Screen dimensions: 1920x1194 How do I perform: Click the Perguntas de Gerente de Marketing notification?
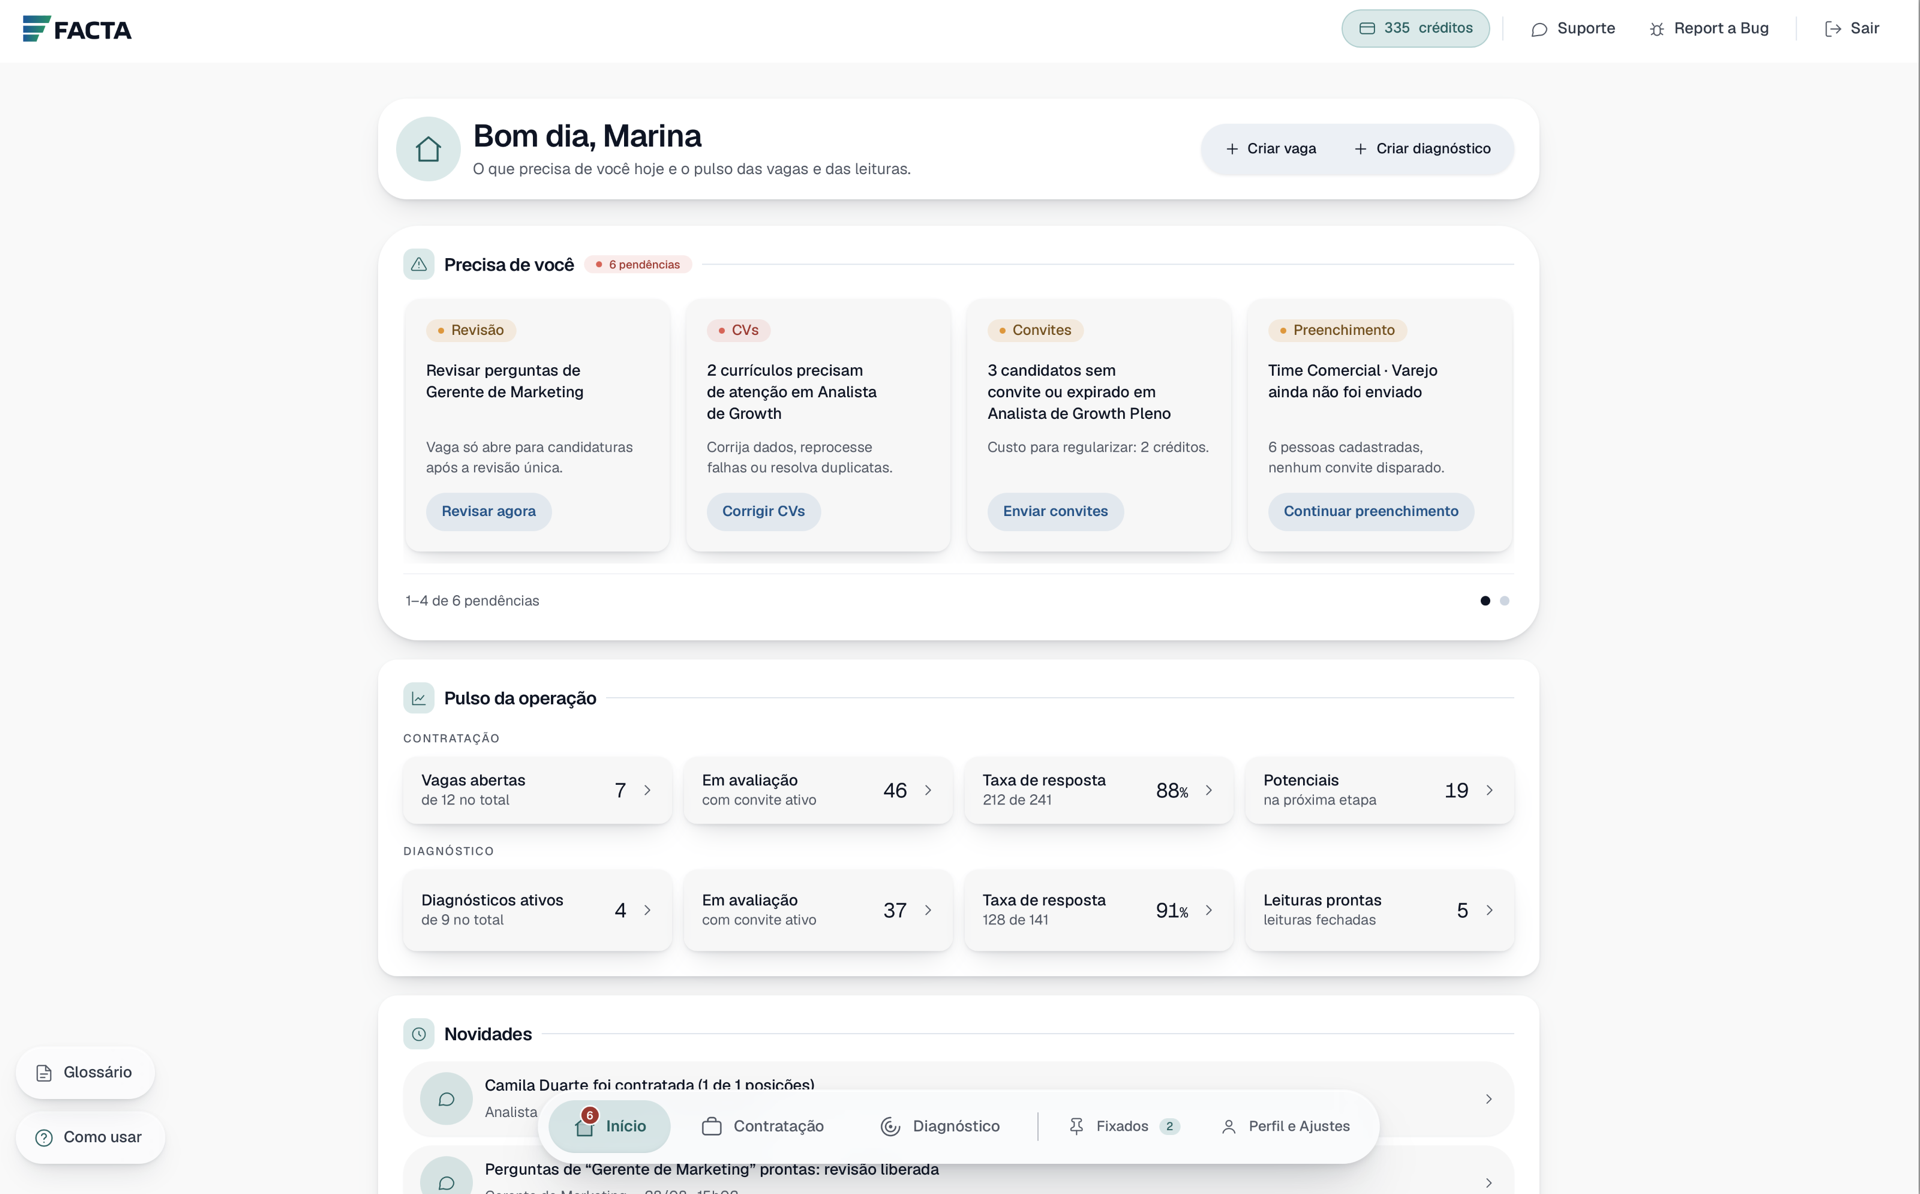pos(958,1170)
